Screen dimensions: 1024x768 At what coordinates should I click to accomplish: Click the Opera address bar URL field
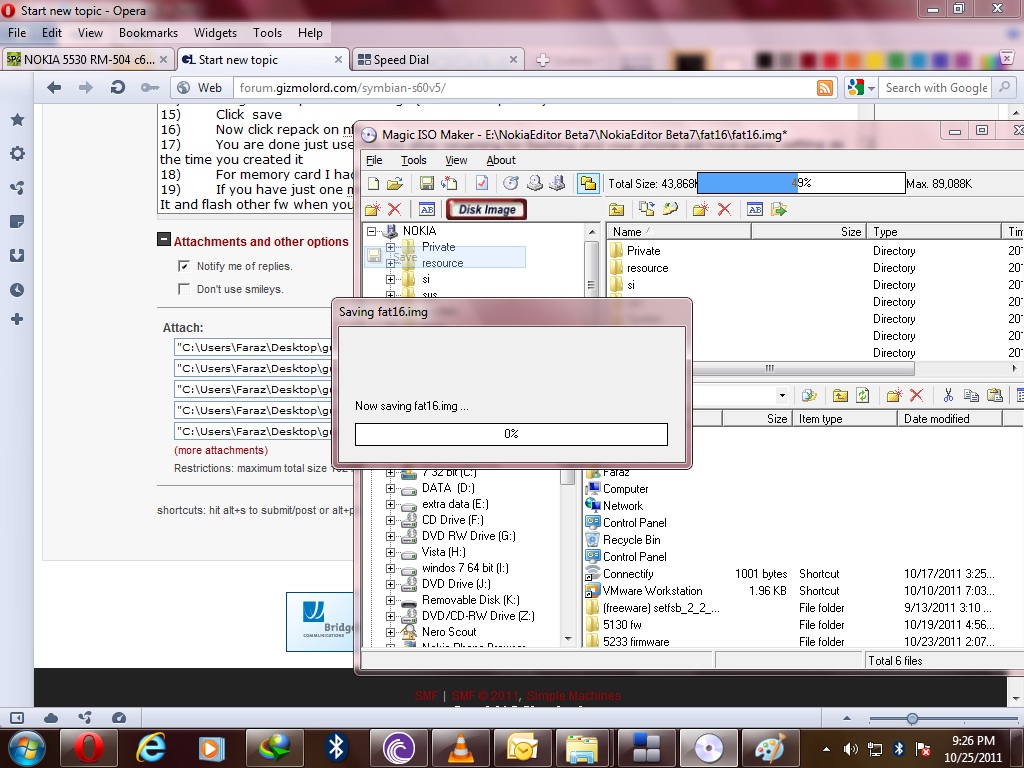(524, 88)
